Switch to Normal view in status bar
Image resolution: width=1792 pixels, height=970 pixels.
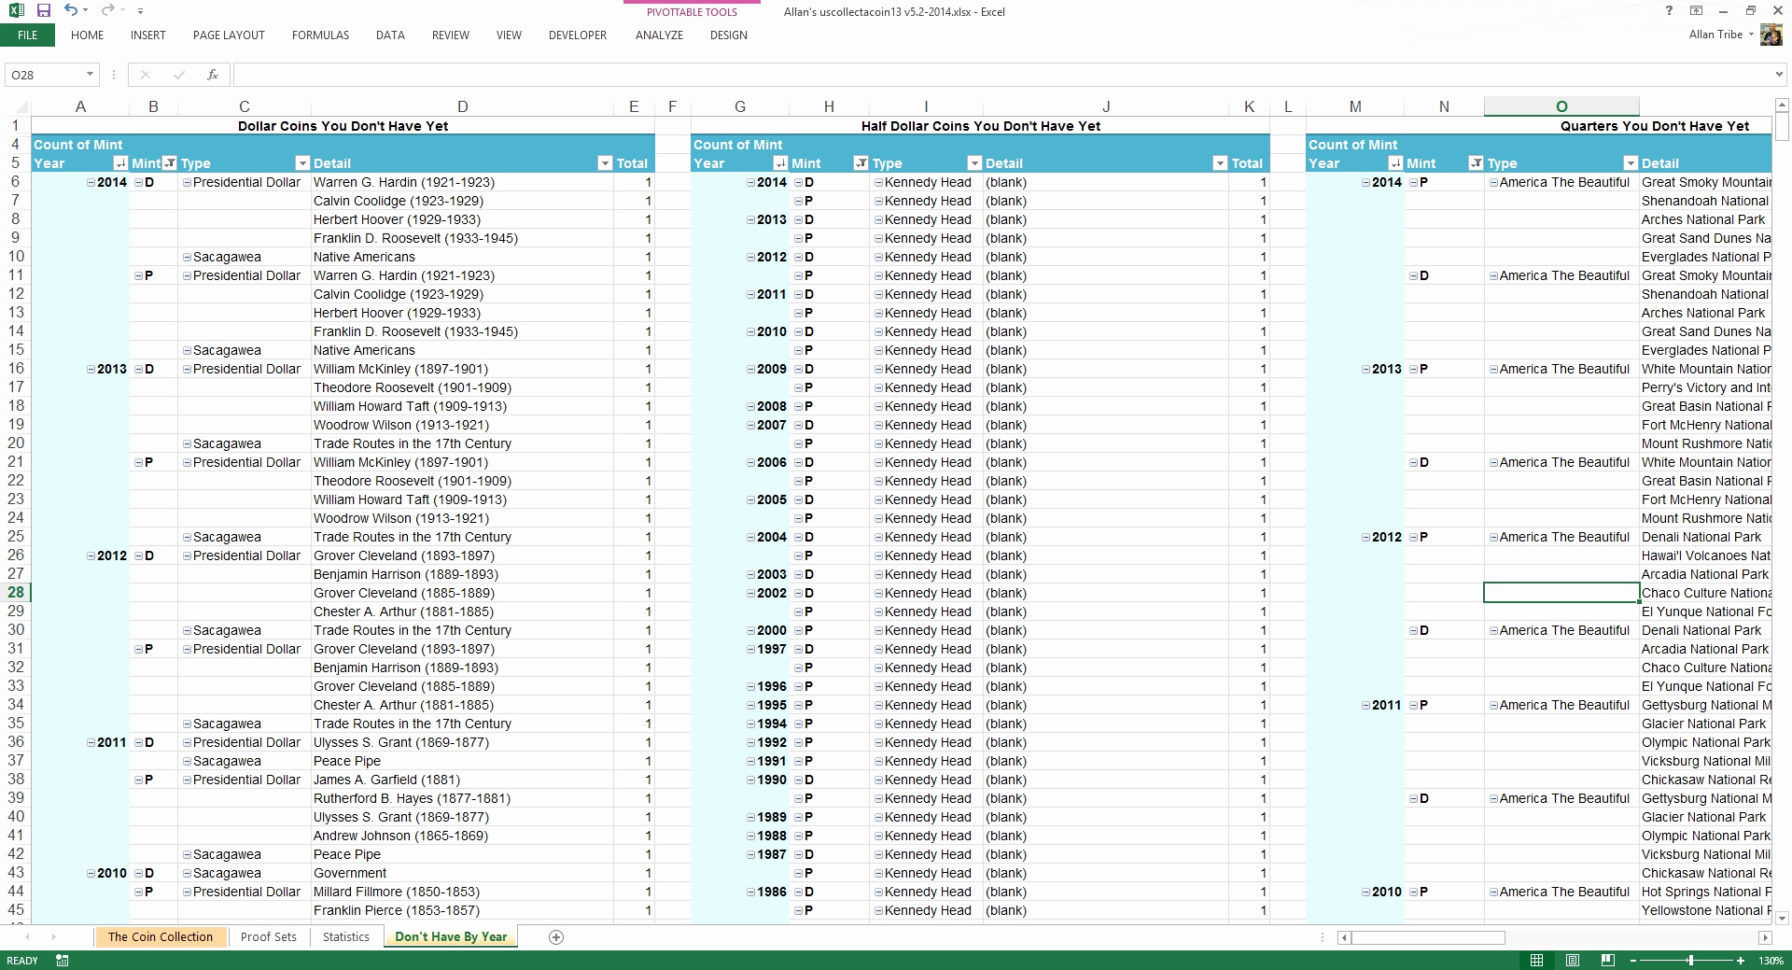click(x=1536, y=960)
